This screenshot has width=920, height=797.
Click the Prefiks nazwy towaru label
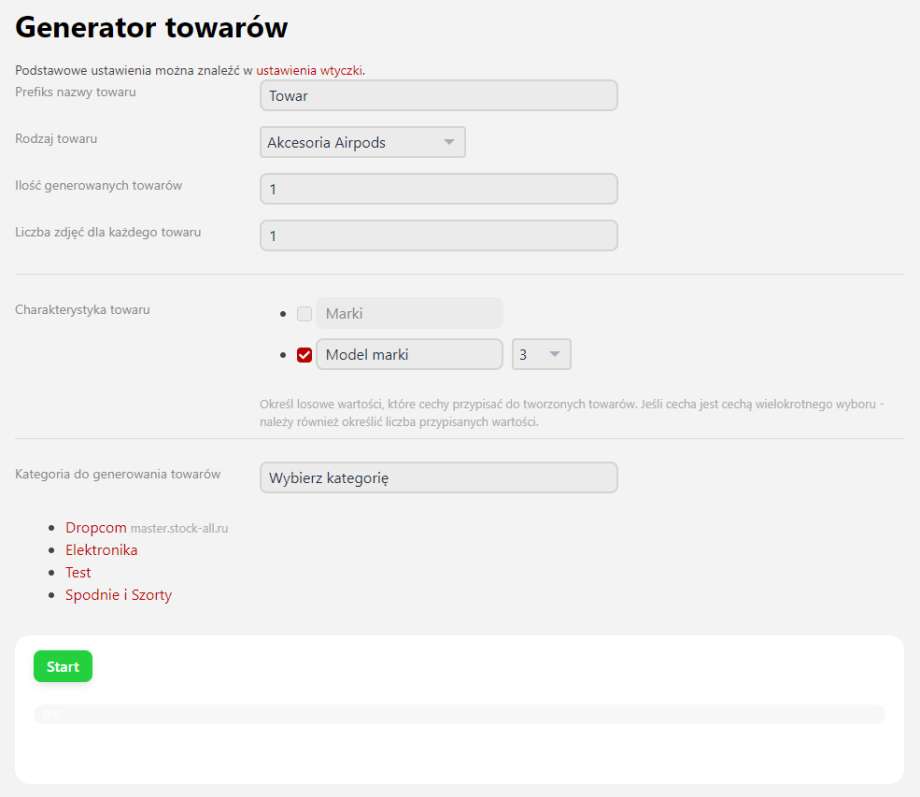(x=75, y=93)
